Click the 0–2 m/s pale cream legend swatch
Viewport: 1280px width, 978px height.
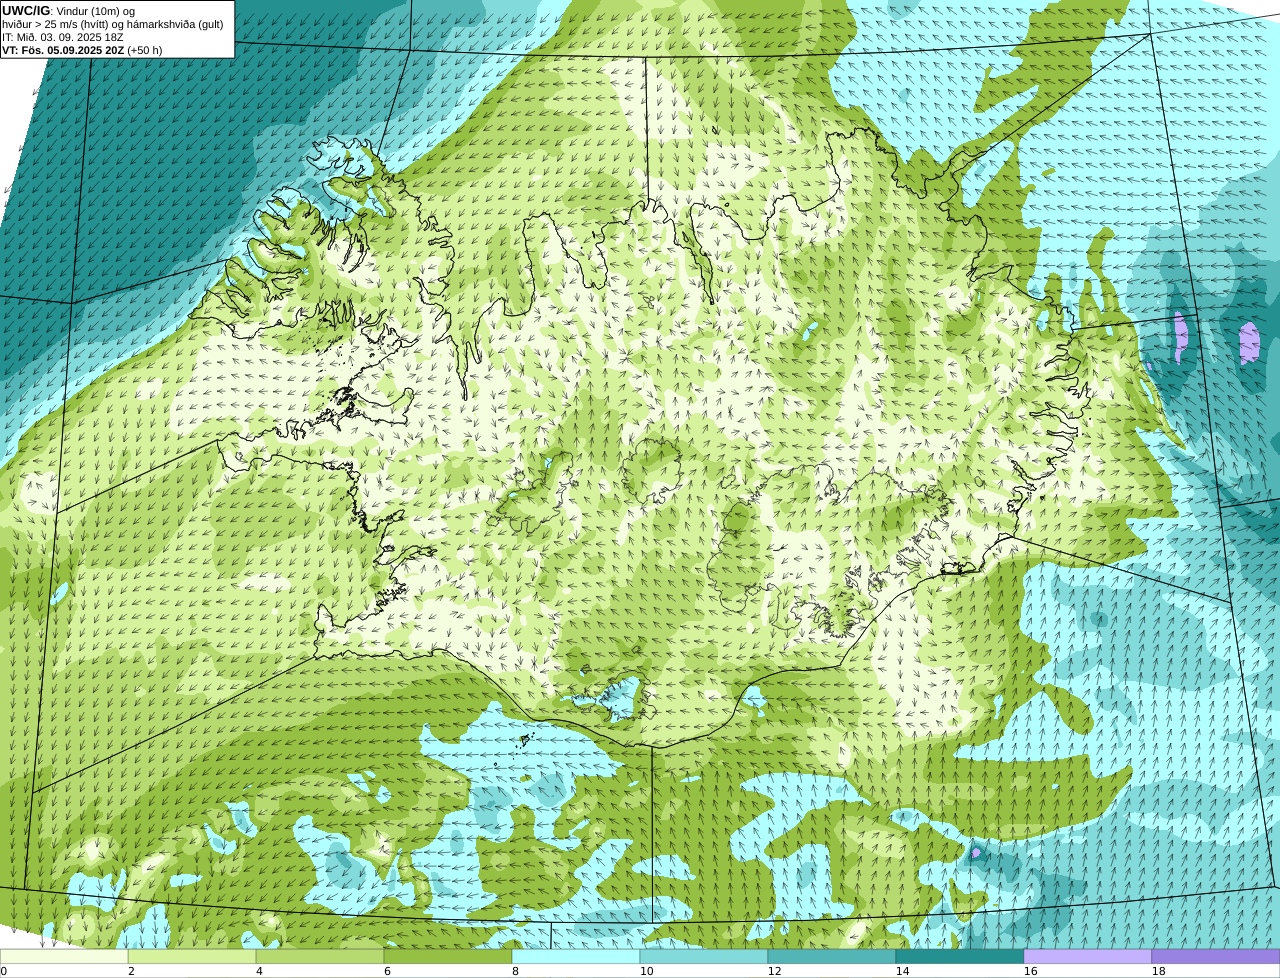[64, 957]
